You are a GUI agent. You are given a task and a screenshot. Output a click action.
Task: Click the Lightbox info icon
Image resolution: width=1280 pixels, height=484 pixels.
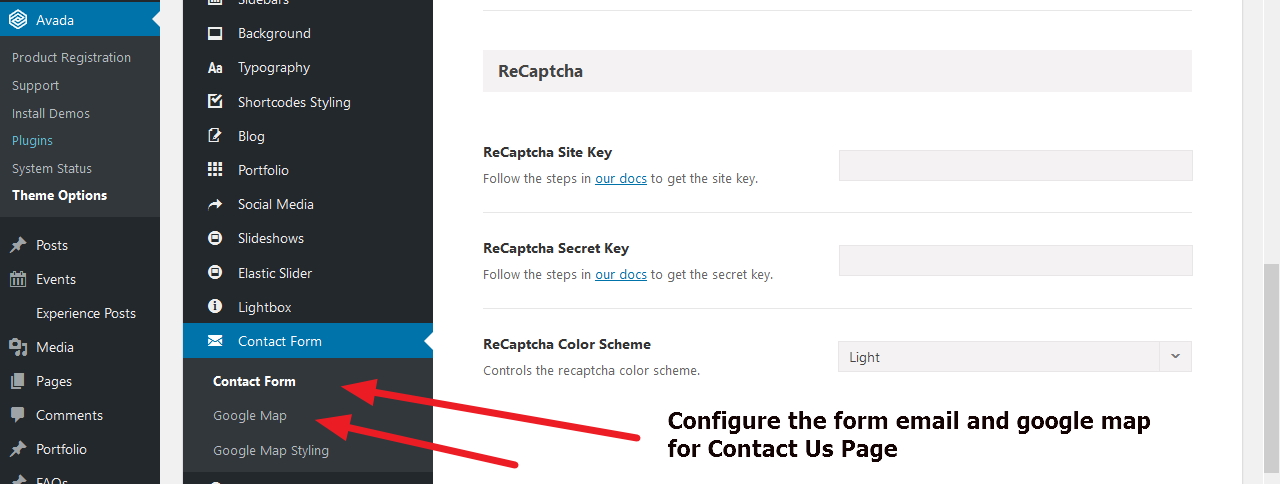pyautogui.click(x=215, y=307)
